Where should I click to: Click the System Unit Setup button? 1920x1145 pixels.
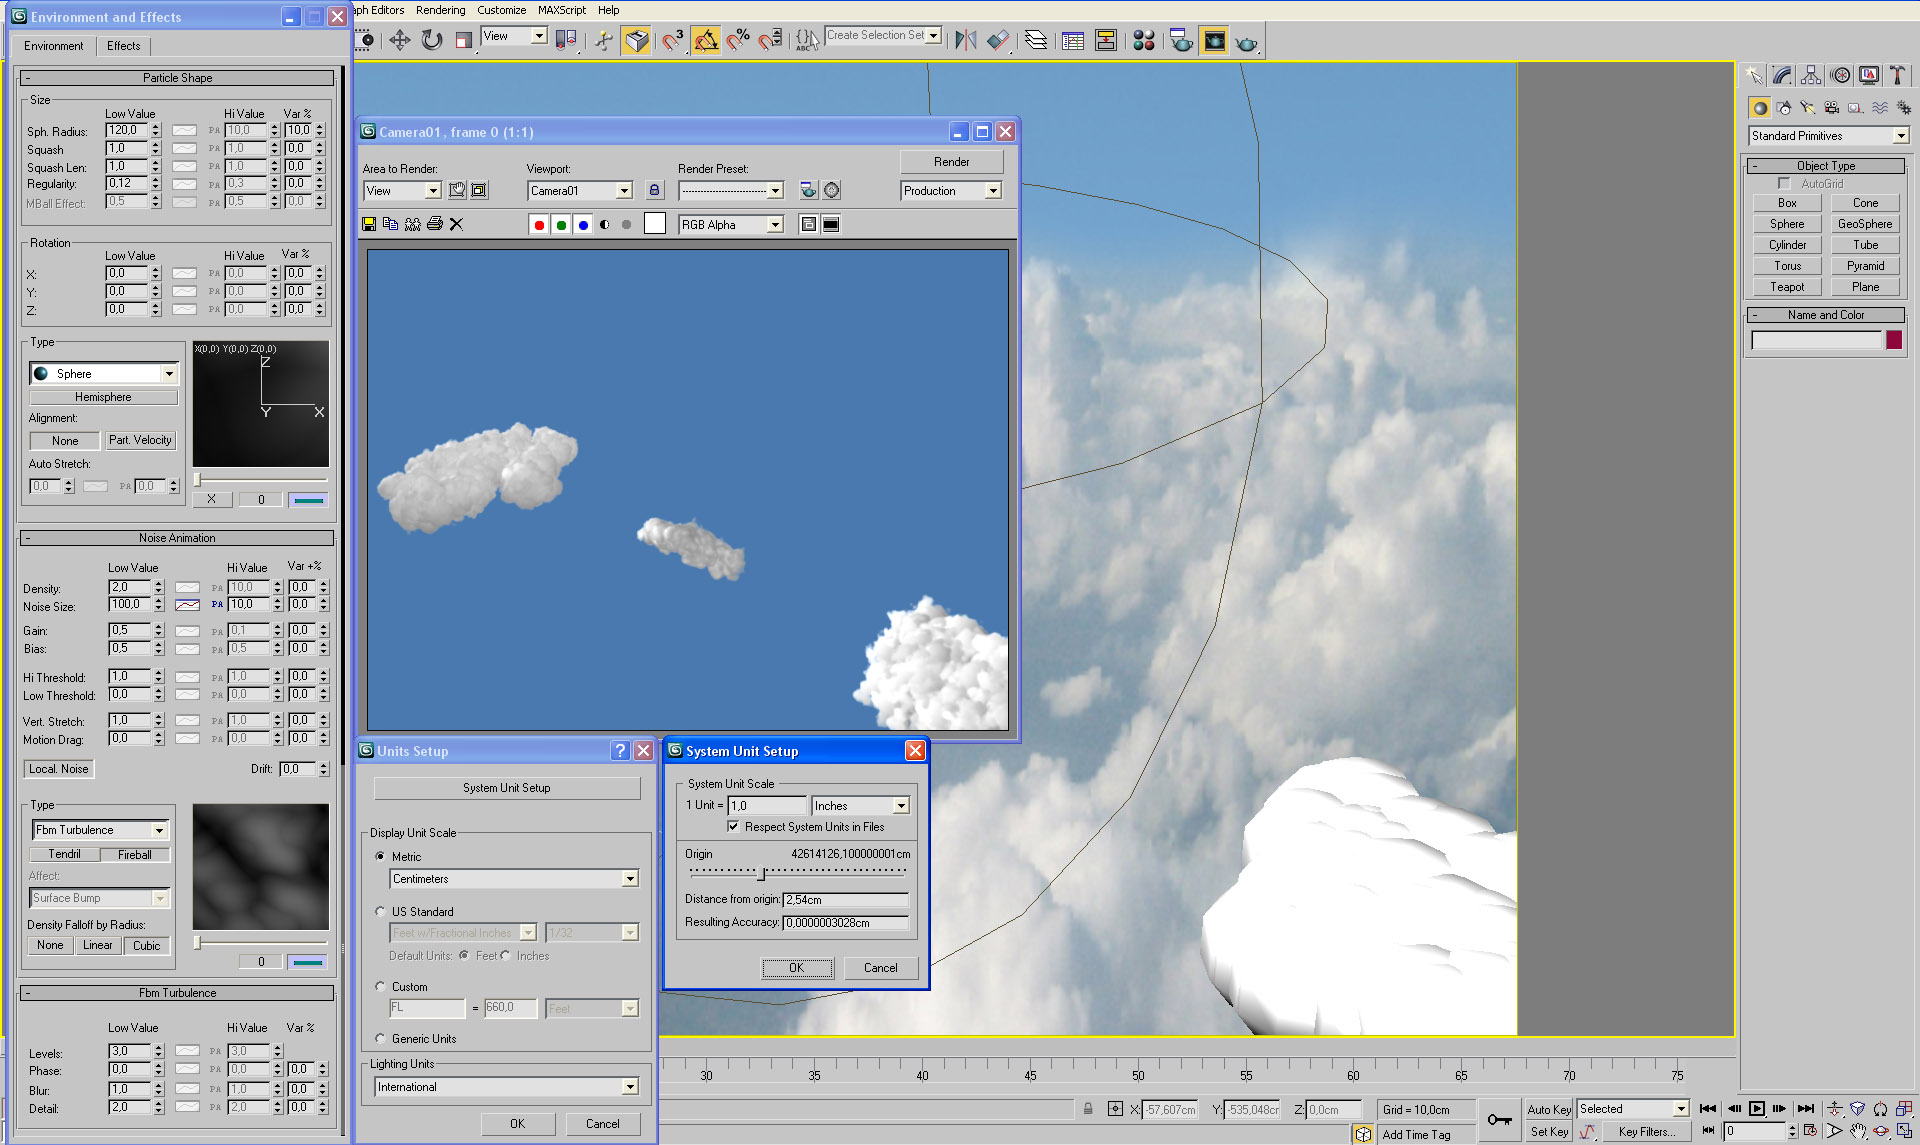pyautogui.click(x=507, y=788)
